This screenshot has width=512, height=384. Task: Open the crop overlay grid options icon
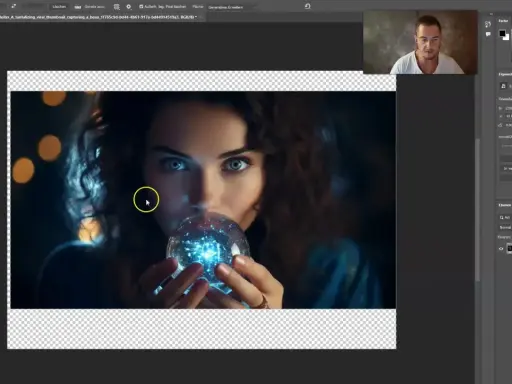[x=116, y=7]
